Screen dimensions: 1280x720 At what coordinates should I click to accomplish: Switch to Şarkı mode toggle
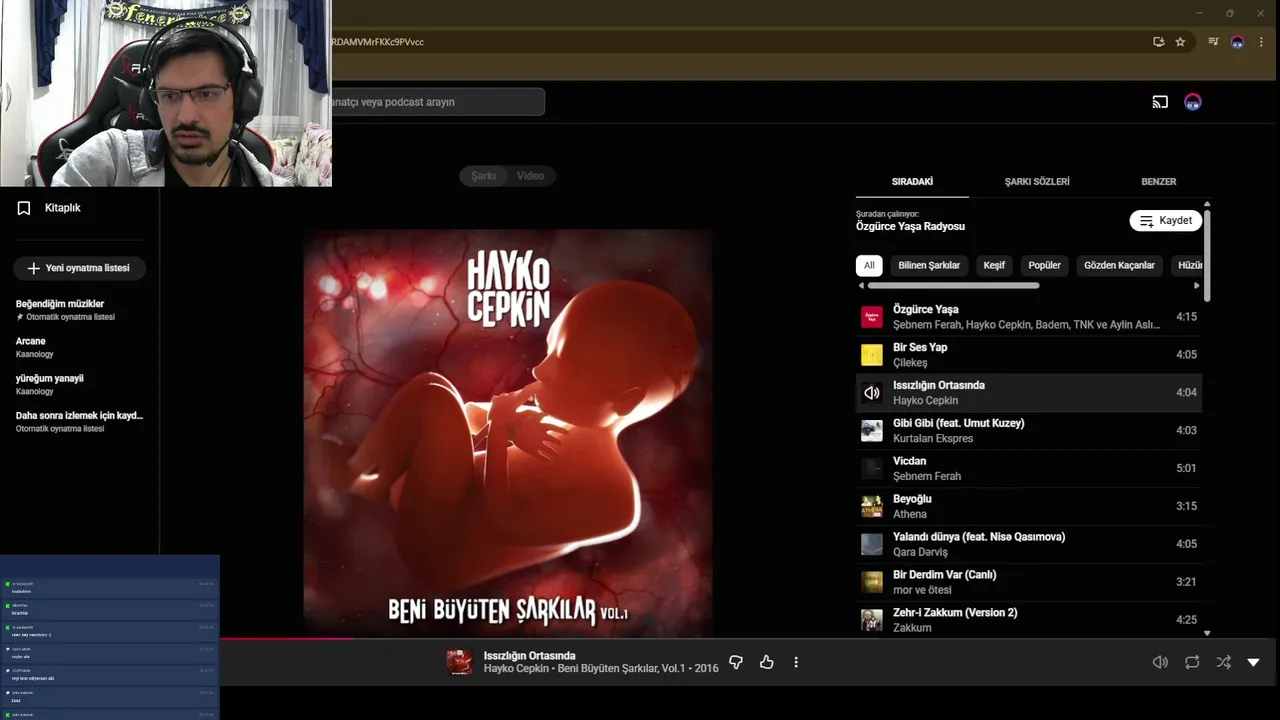483,176
